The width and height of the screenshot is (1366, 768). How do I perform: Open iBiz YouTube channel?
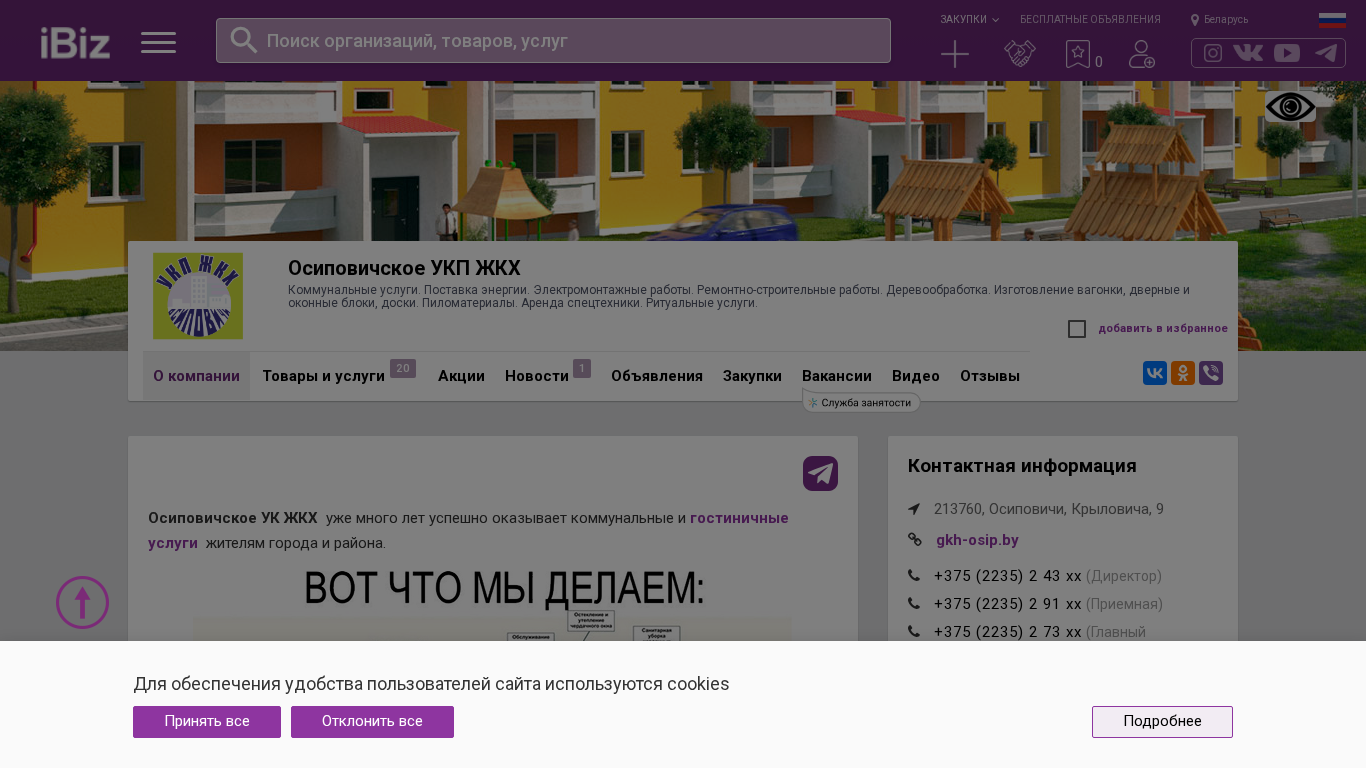click(x=1287, y=53)
